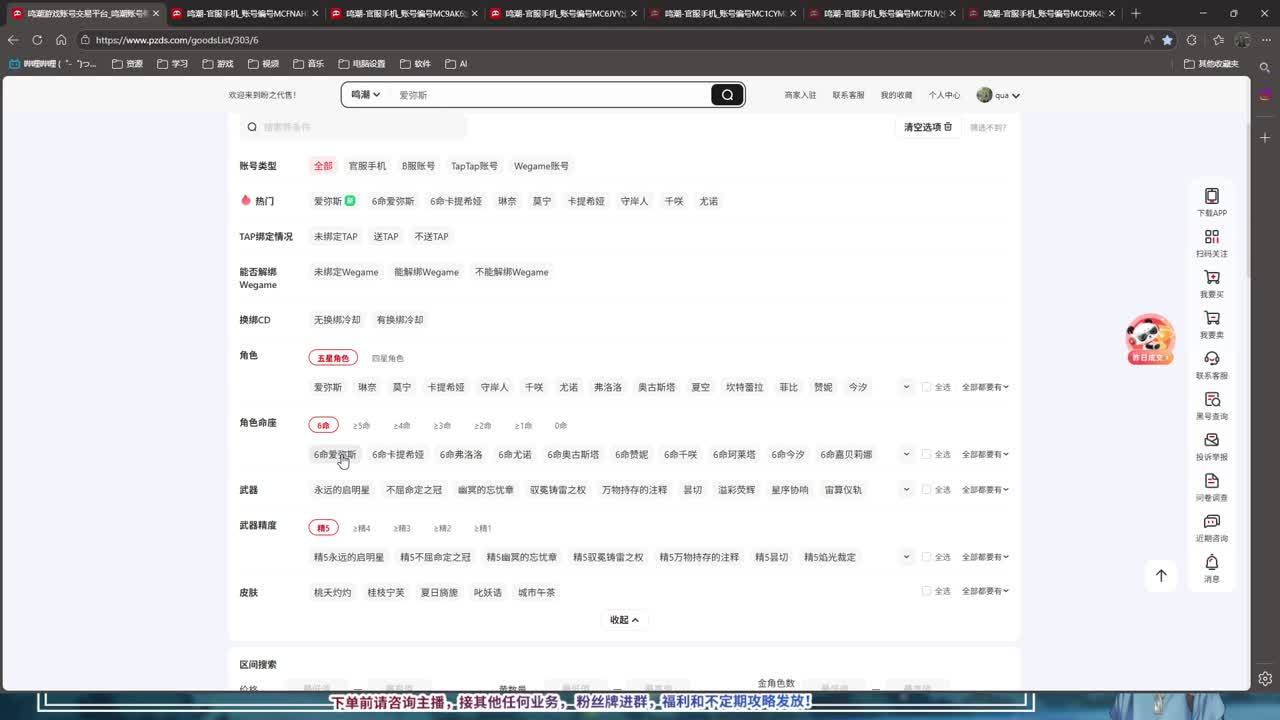
Task: Expand 全部都要有 dropdown in 角色命座 row
Action: point(985,455)
